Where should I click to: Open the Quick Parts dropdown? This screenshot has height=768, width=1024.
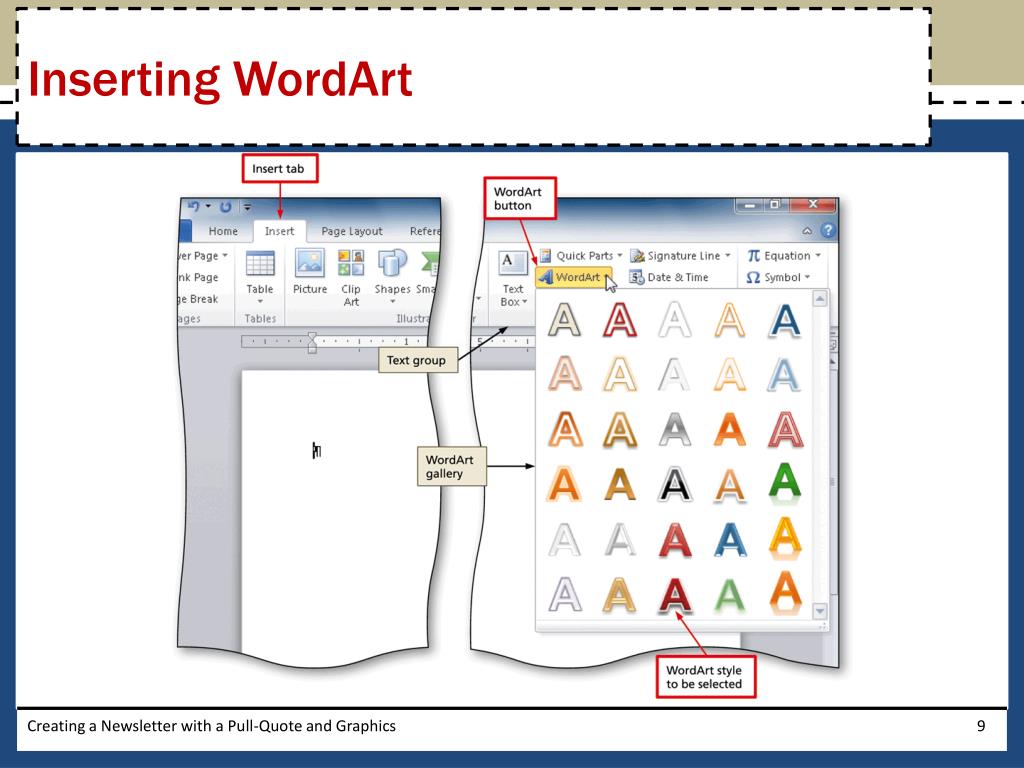click(580, 255)
